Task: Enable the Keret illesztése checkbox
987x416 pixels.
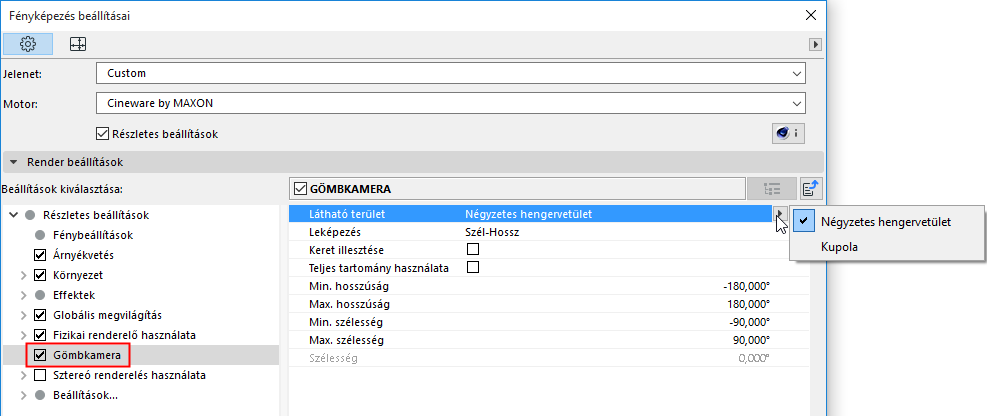Action: 473,249
